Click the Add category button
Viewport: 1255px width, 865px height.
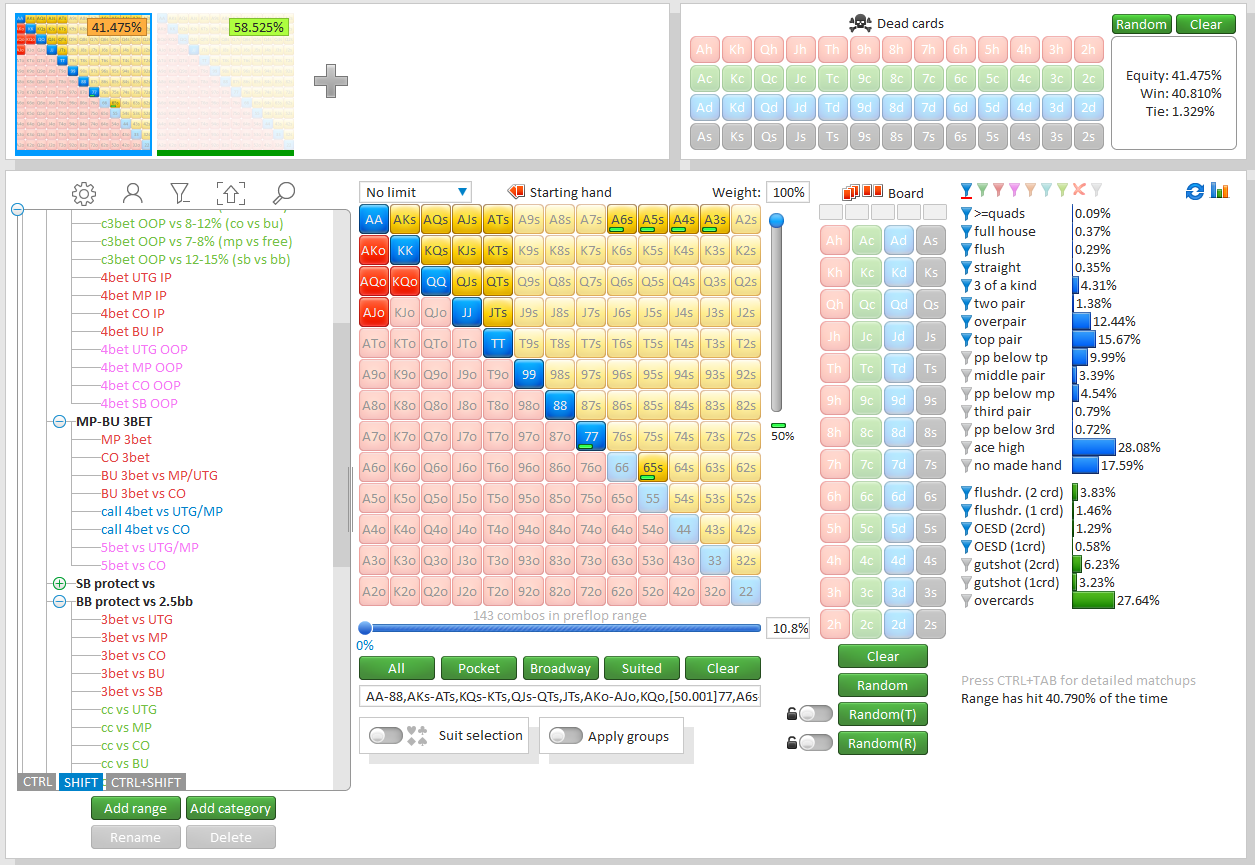pos(231,808)
